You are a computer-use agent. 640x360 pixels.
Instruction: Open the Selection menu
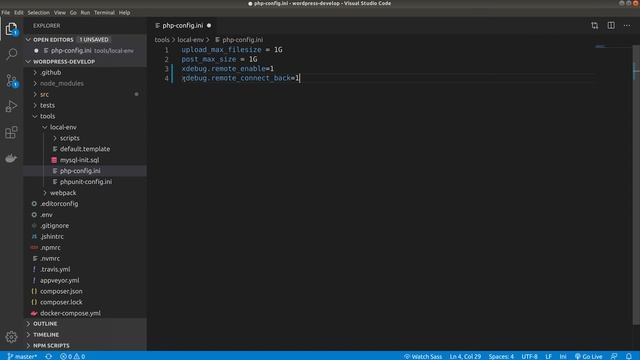(x=38, y=13)
